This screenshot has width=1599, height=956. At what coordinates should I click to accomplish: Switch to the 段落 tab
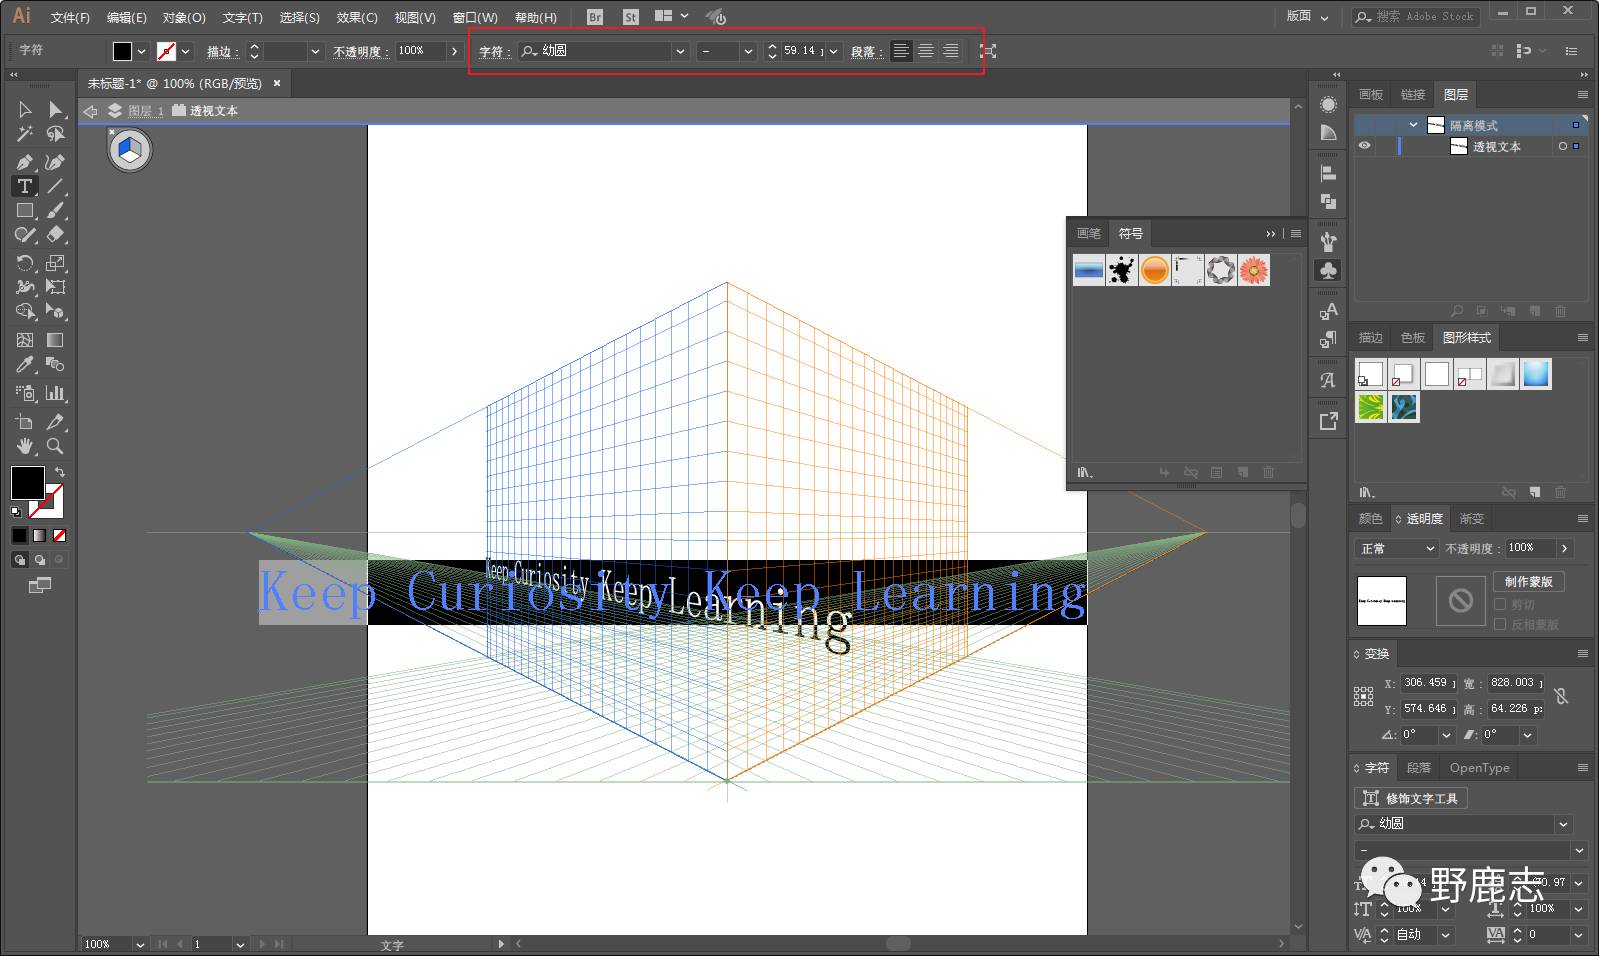[1418, 768]
